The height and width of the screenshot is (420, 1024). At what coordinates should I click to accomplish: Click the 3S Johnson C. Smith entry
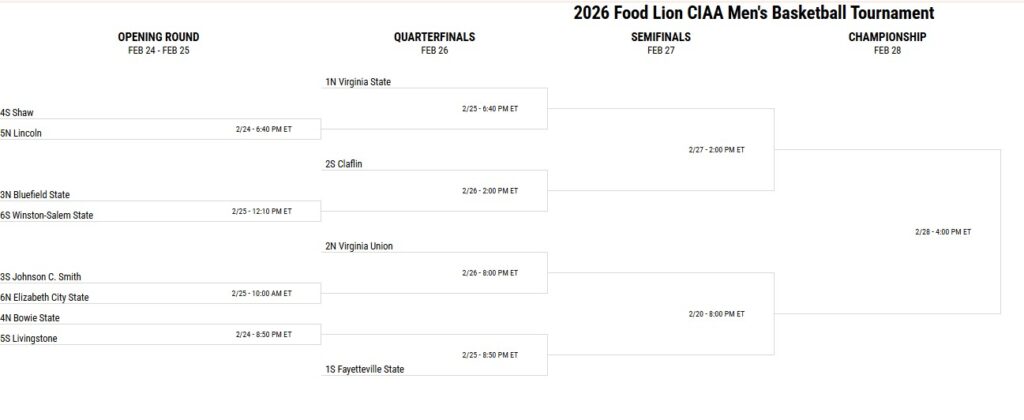pyautogui.click(x=41, y=277)
